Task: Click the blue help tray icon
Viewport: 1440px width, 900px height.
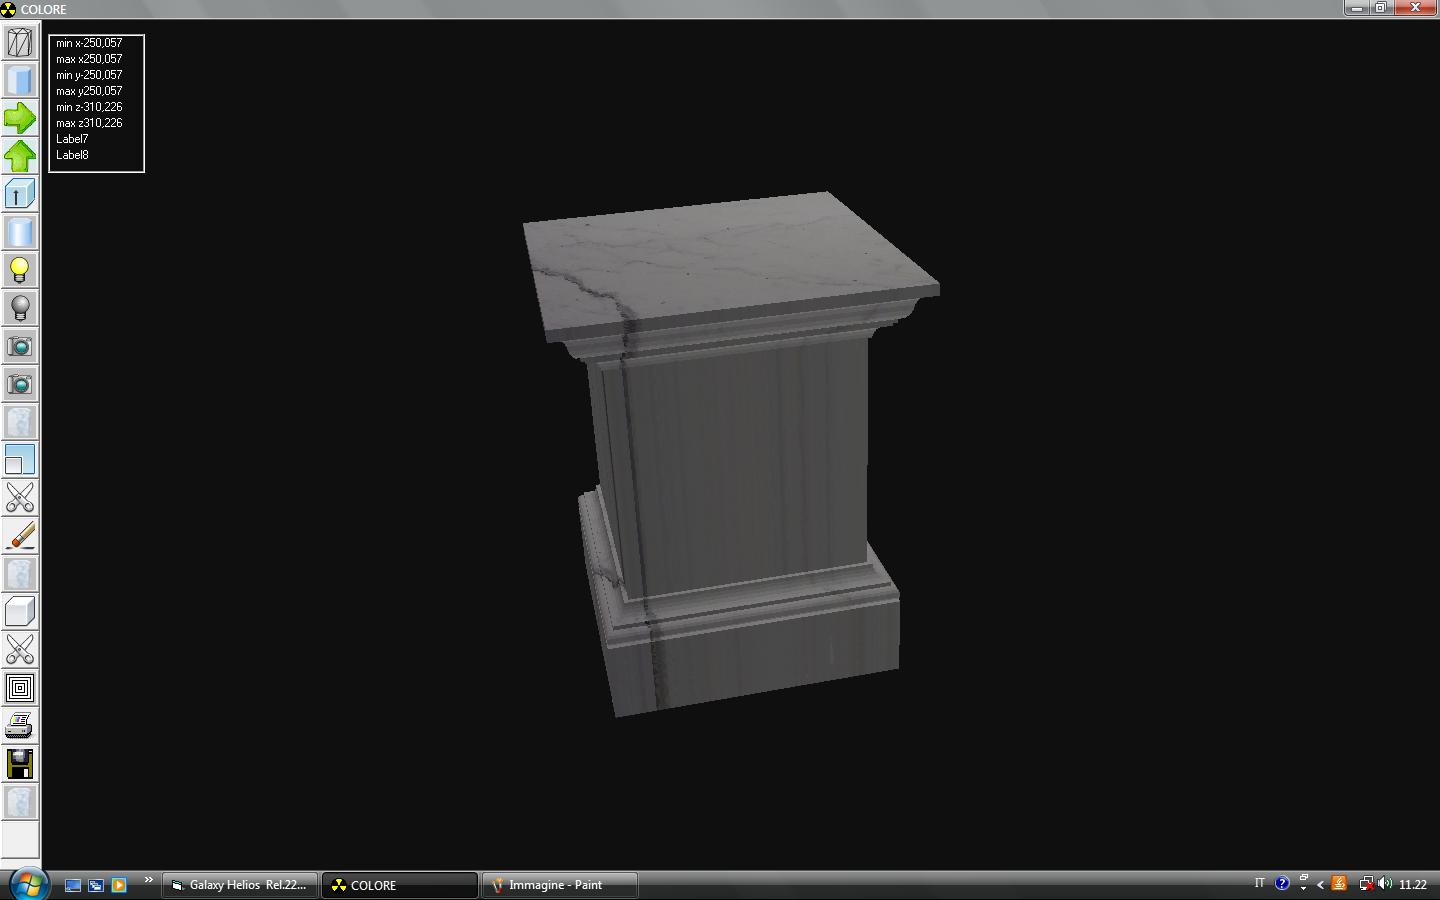Action: [1282, 884]
